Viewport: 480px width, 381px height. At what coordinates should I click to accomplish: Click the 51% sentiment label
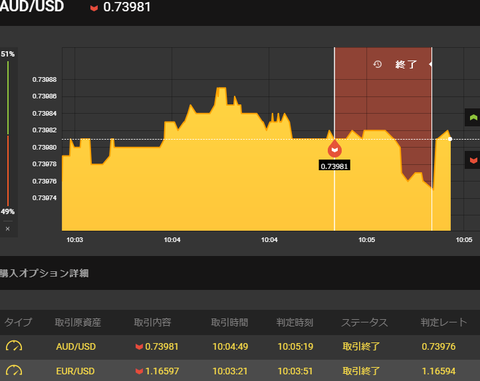tap(8, 54)
